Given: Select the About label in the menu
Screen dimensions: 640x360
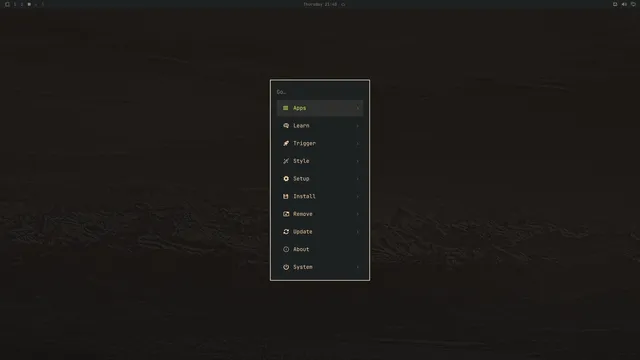Looking at the screenshot, I should 301,249.
